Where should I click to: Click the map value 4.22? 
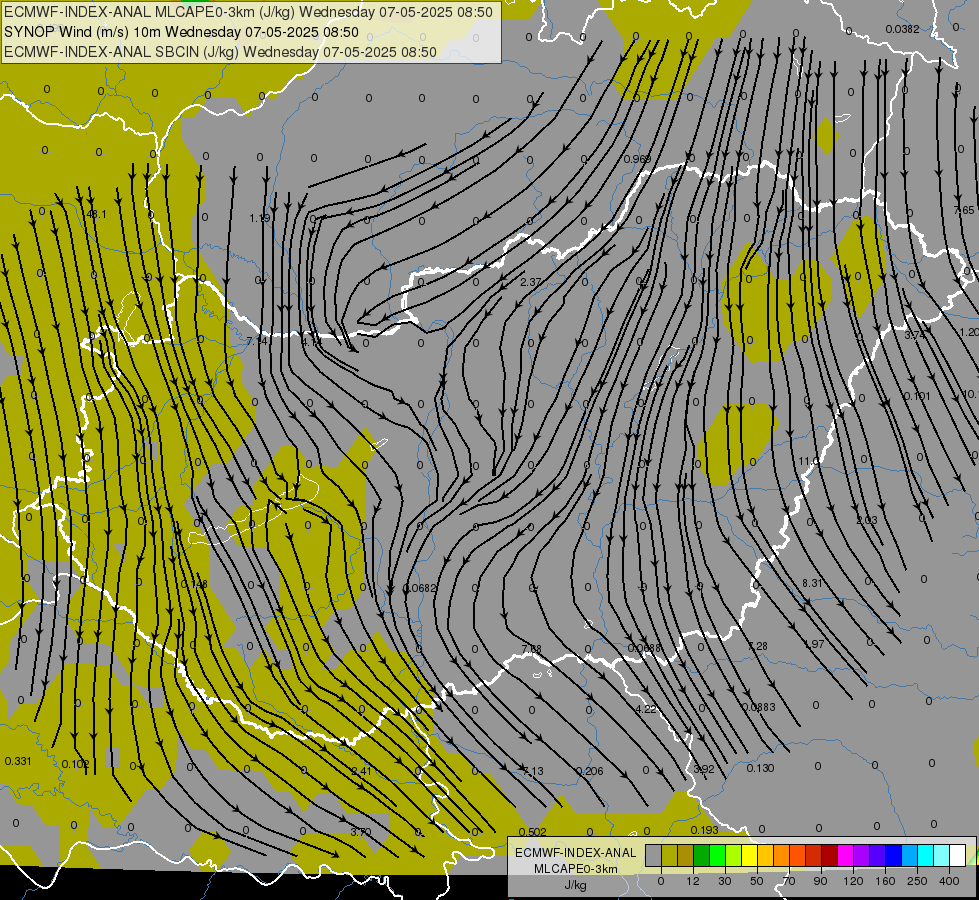pos(646,709)
